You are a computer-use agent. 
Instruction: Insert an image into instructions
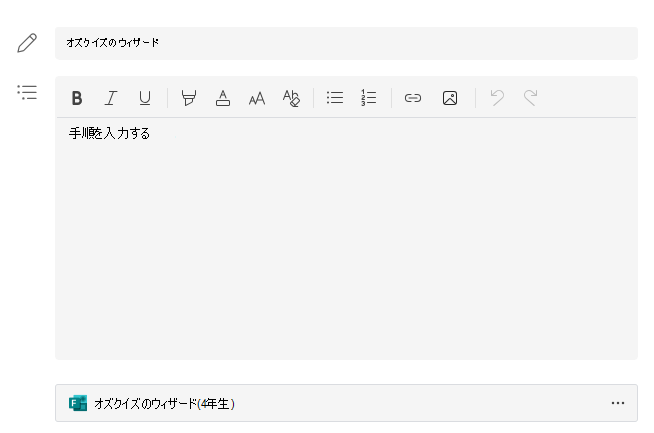(x=450, y=98)
